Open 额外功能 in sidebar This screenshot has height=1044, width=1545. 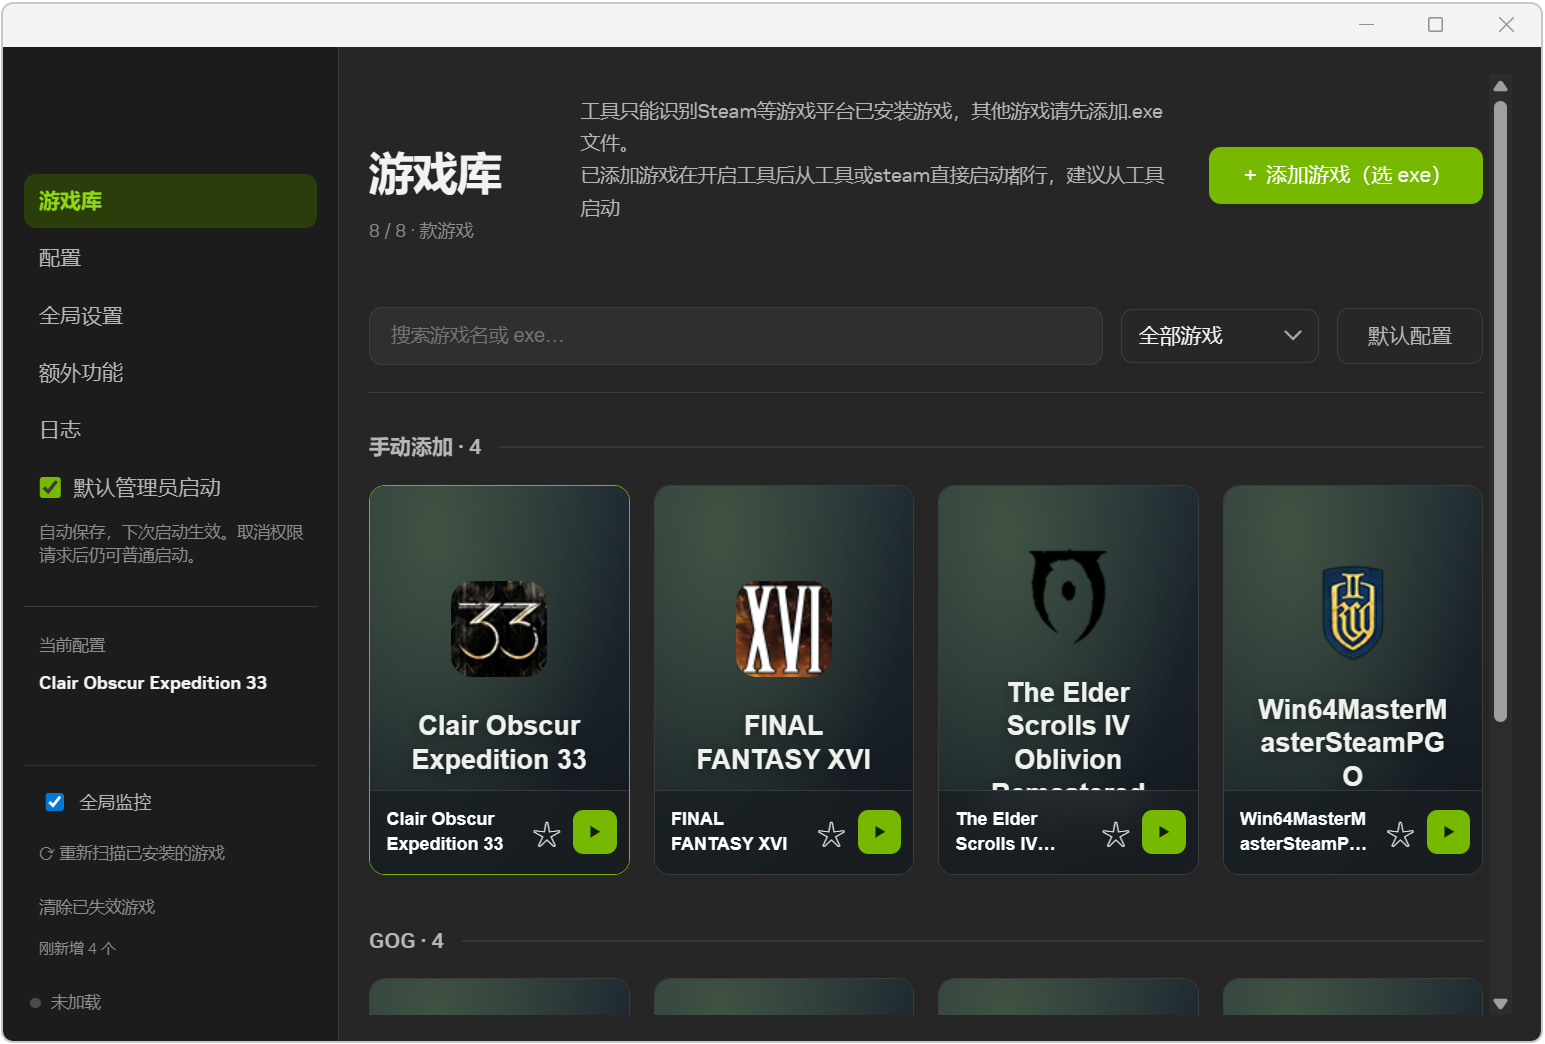170,373
